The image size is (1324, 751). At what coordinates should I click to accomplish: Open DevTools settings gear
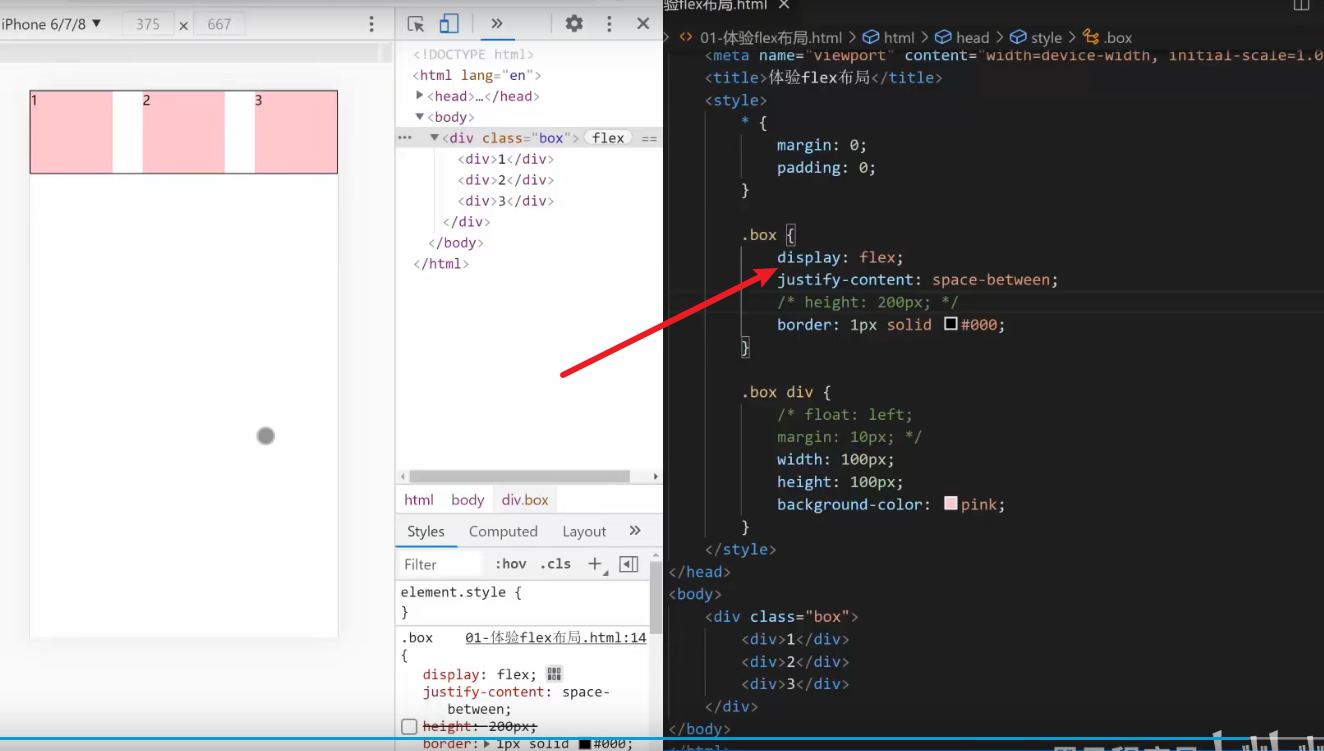[574, 23]
